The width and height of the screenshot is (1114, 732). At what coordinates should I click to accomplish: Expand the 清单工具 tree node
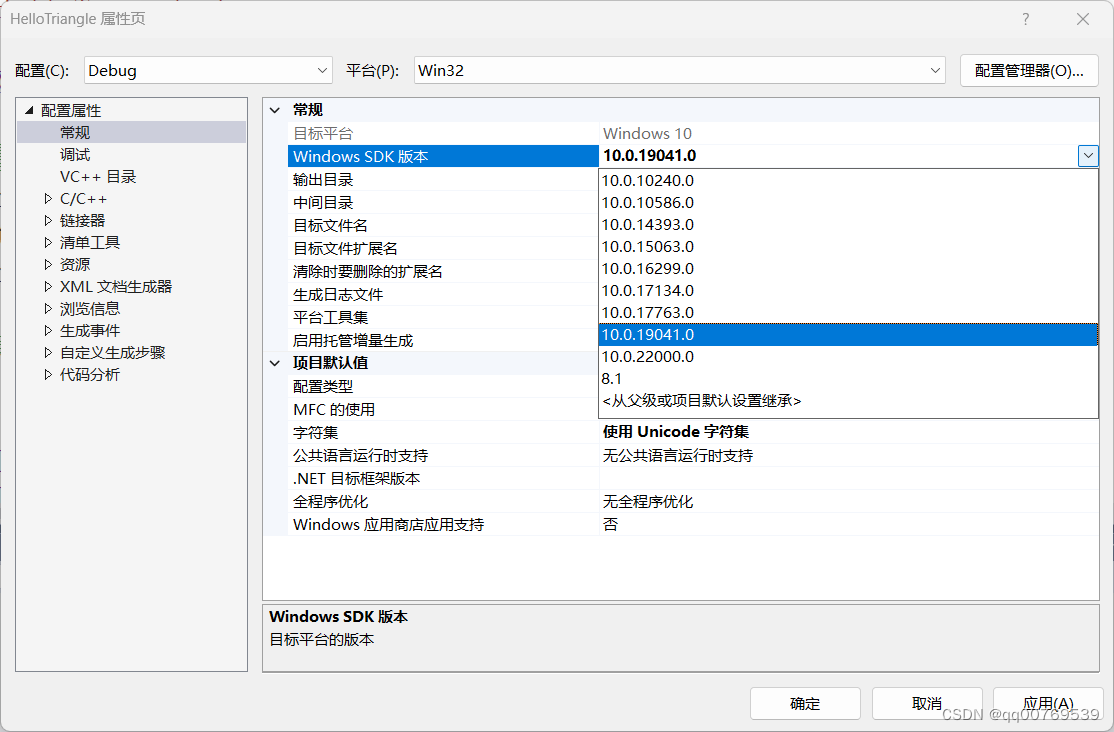coord(48,242)
